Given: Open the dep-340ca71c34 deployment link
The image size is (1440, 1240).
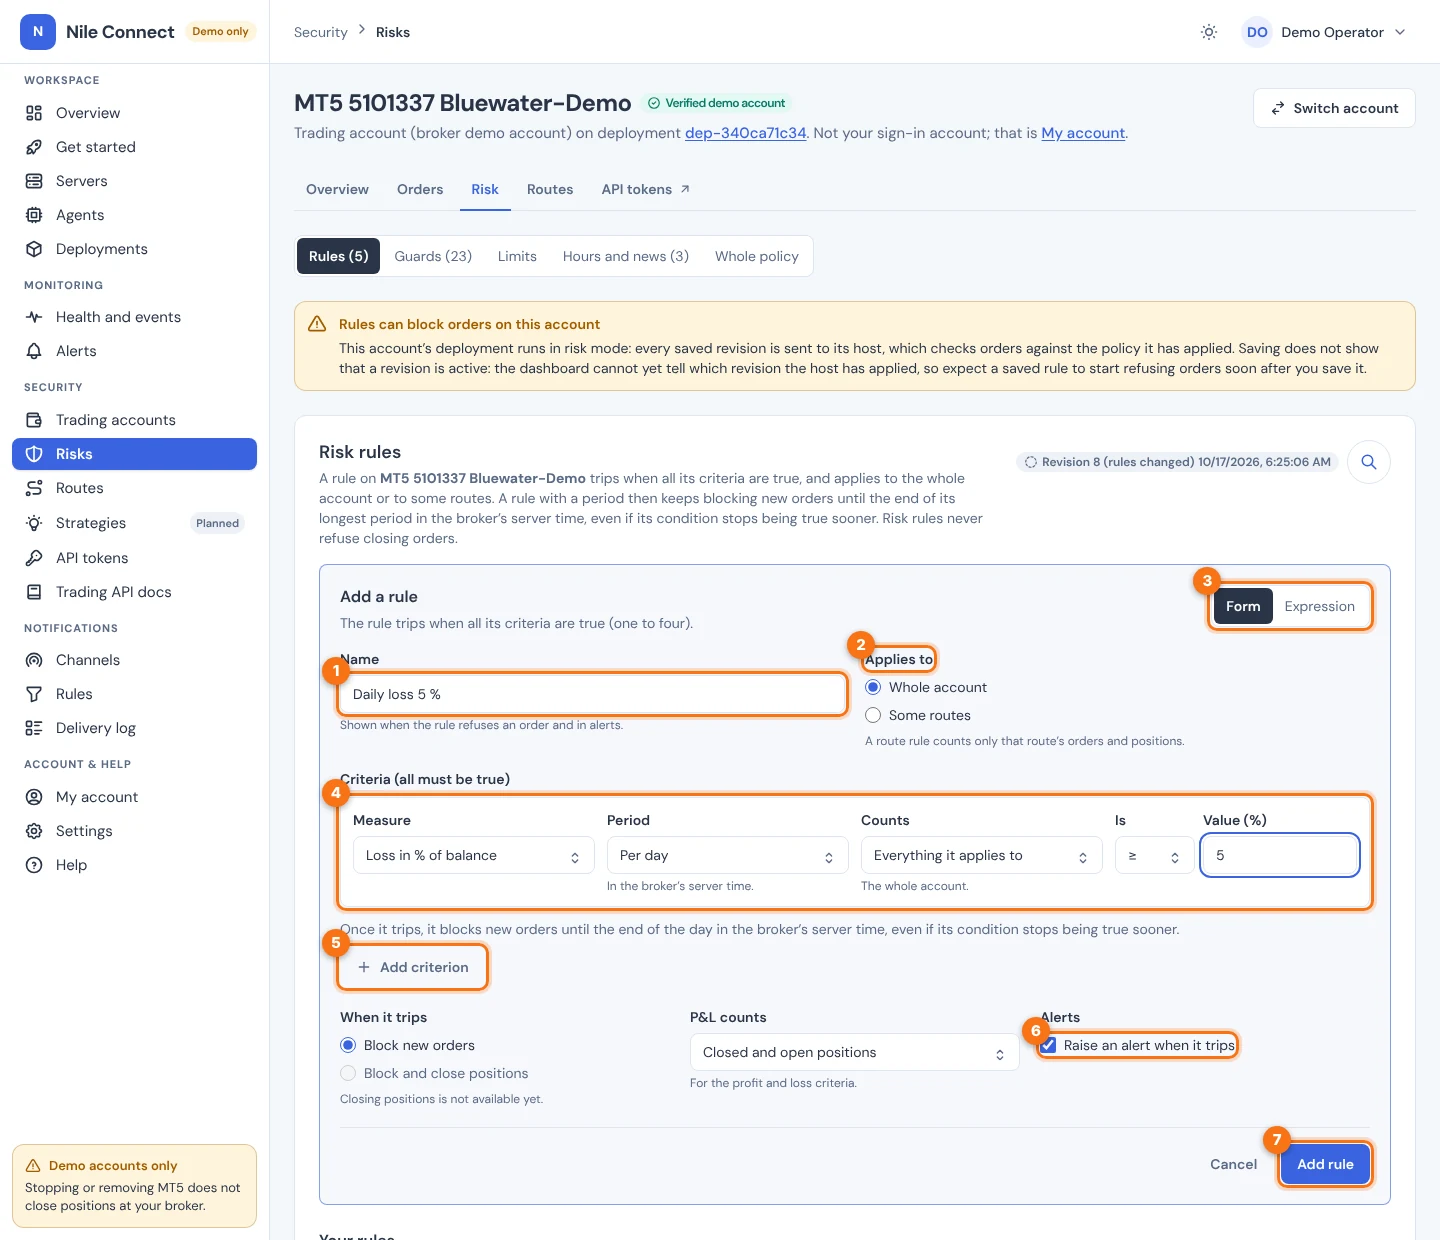Looking at the screenshot, I should tap(745, 133).
